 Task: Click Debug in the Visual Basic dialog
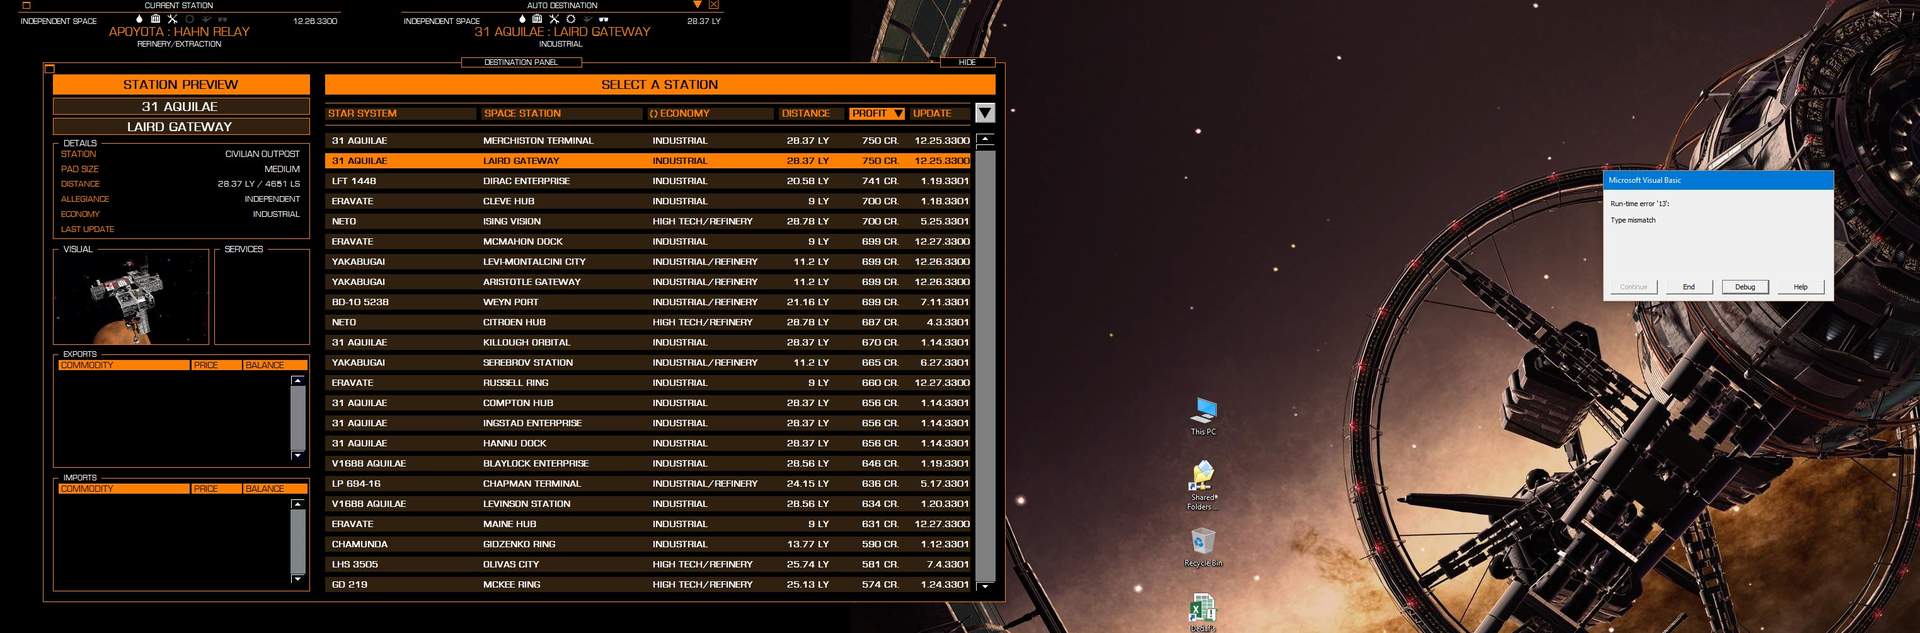pos(1745,287)
